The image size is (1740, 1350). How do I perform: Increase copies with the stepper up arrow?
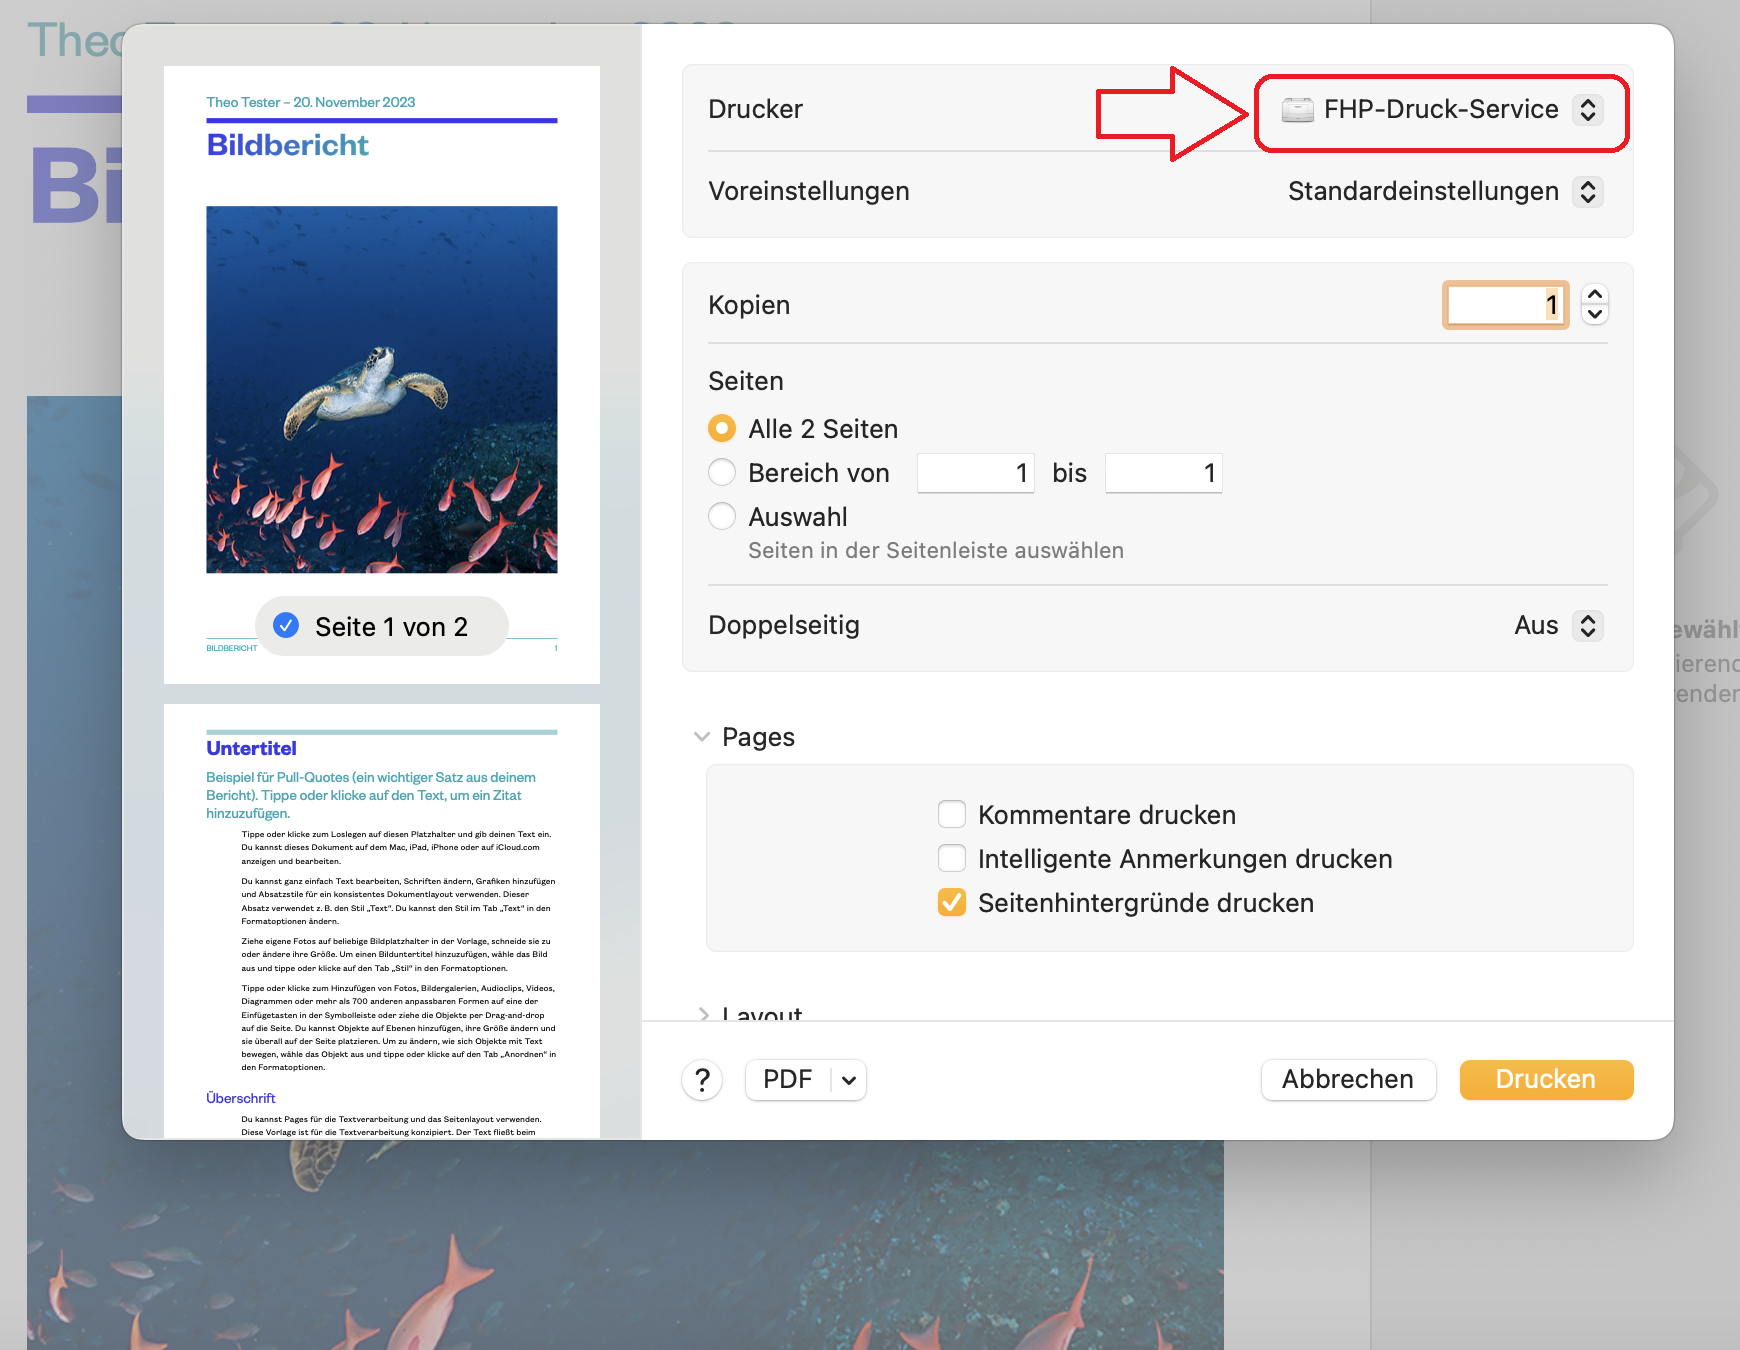pos(1595,294)
